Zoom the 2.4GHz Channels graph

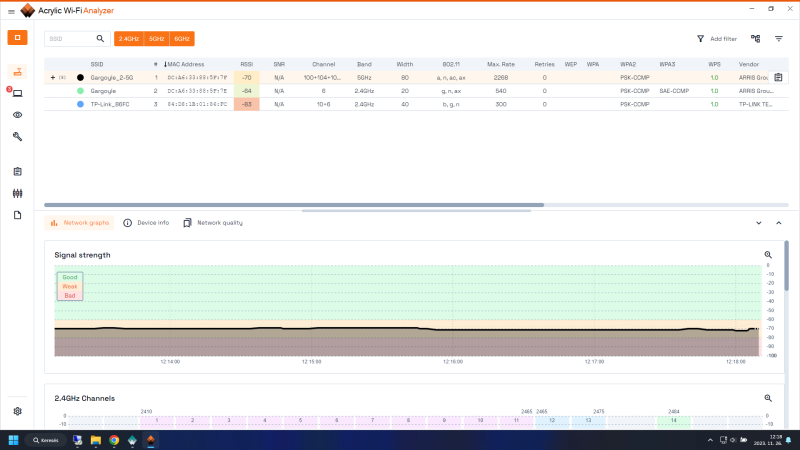coord(768,398)
